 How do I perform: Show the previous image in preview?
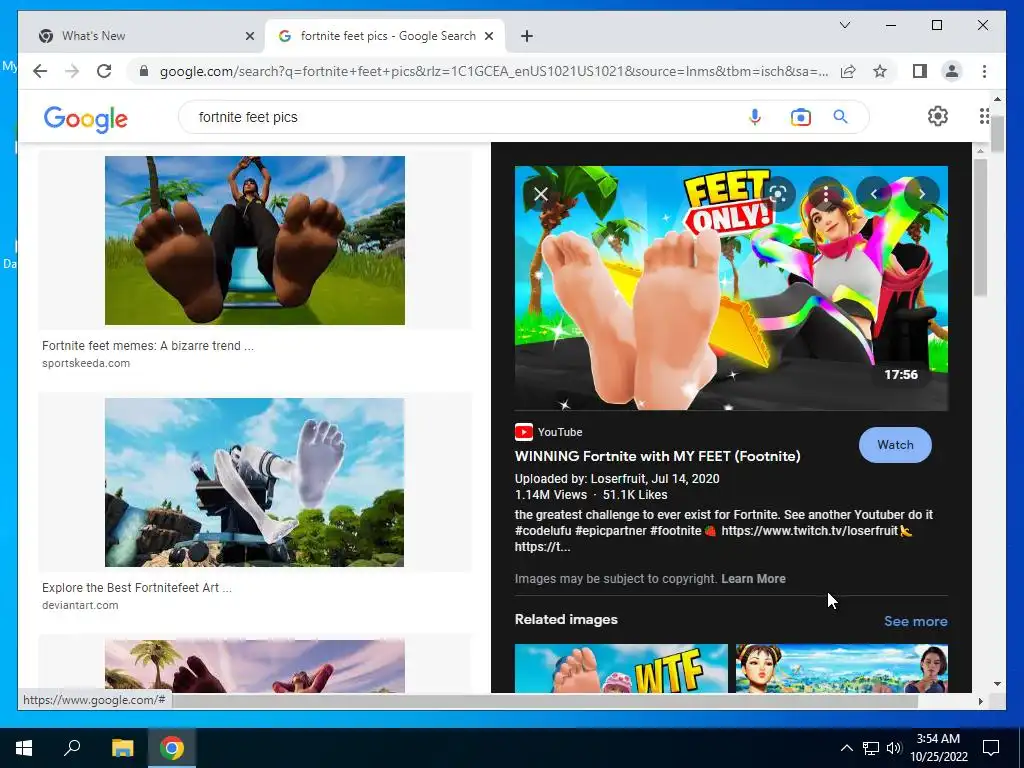click(x=874, y=194)
